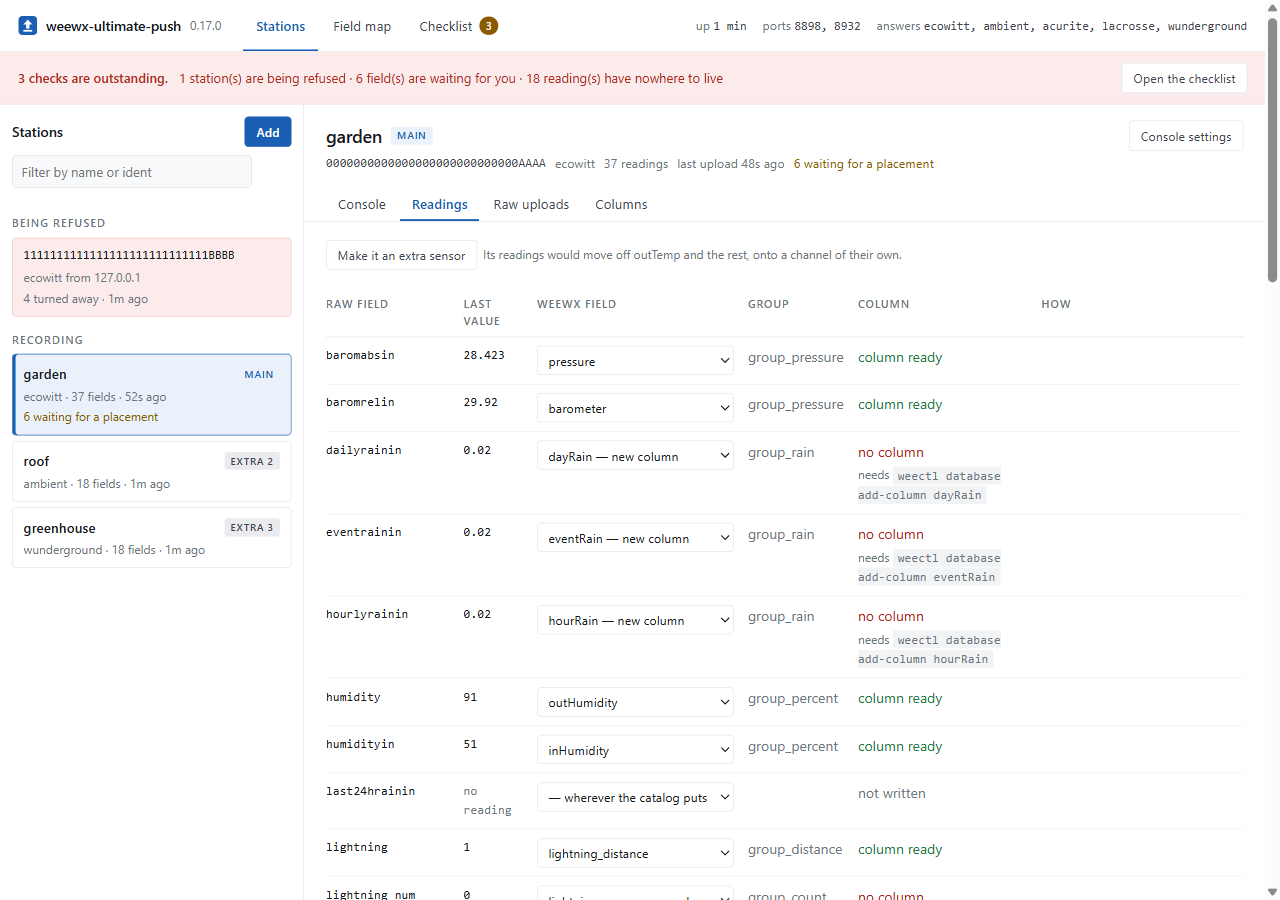Click the '3 checks are outstanding.' alert text

[93, 79]
